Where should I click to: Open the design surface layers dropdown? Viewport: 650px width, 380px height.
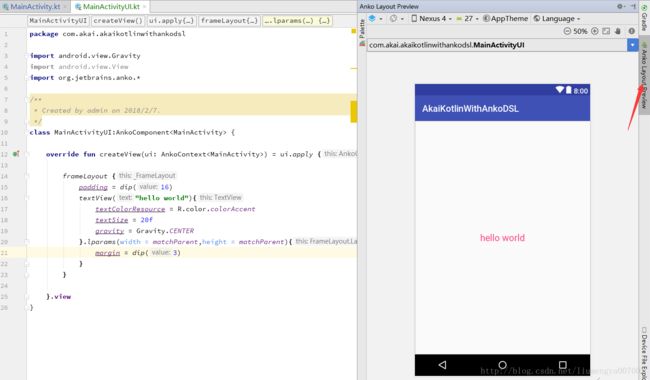pyautogui.click(x=375, y=19)
